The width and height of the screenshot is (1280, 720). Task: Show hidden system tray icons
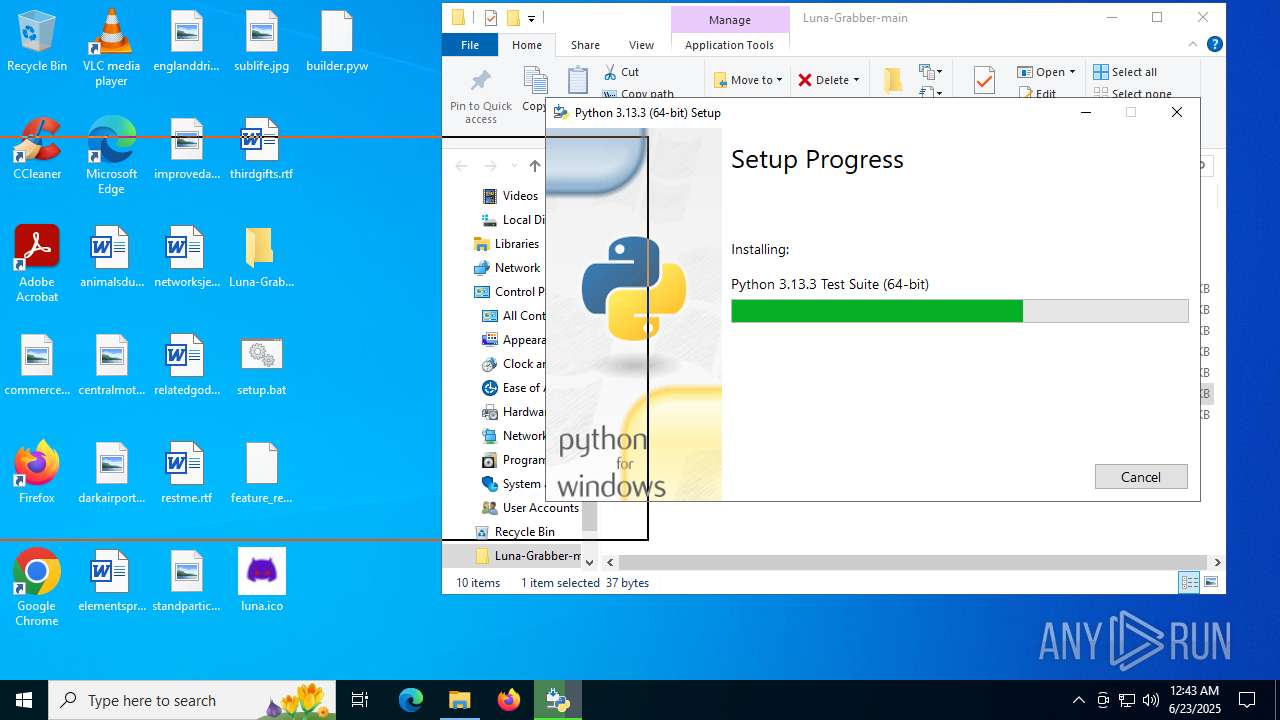tap(1078, 700)
